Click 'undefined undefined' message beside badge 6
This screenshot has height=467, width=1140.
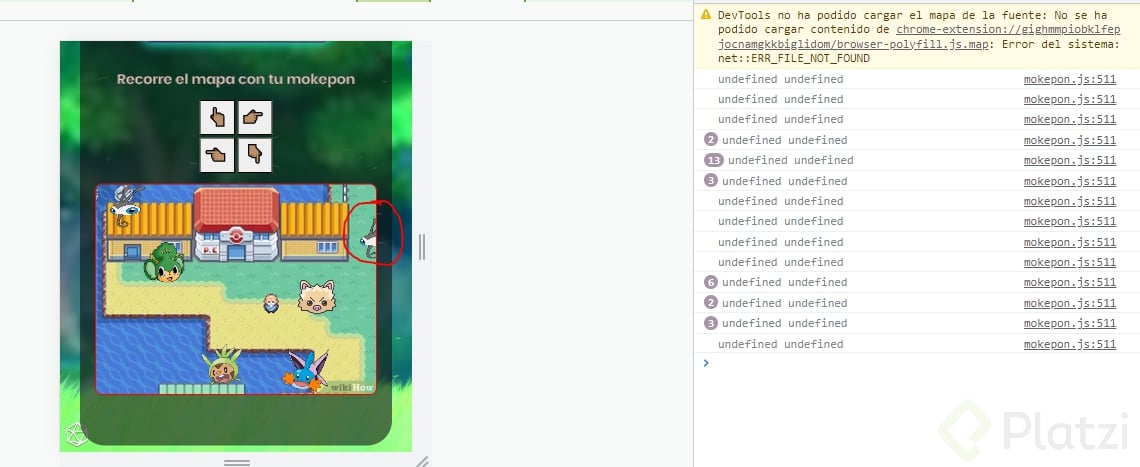pyautogui.click(x=784, y=282)
